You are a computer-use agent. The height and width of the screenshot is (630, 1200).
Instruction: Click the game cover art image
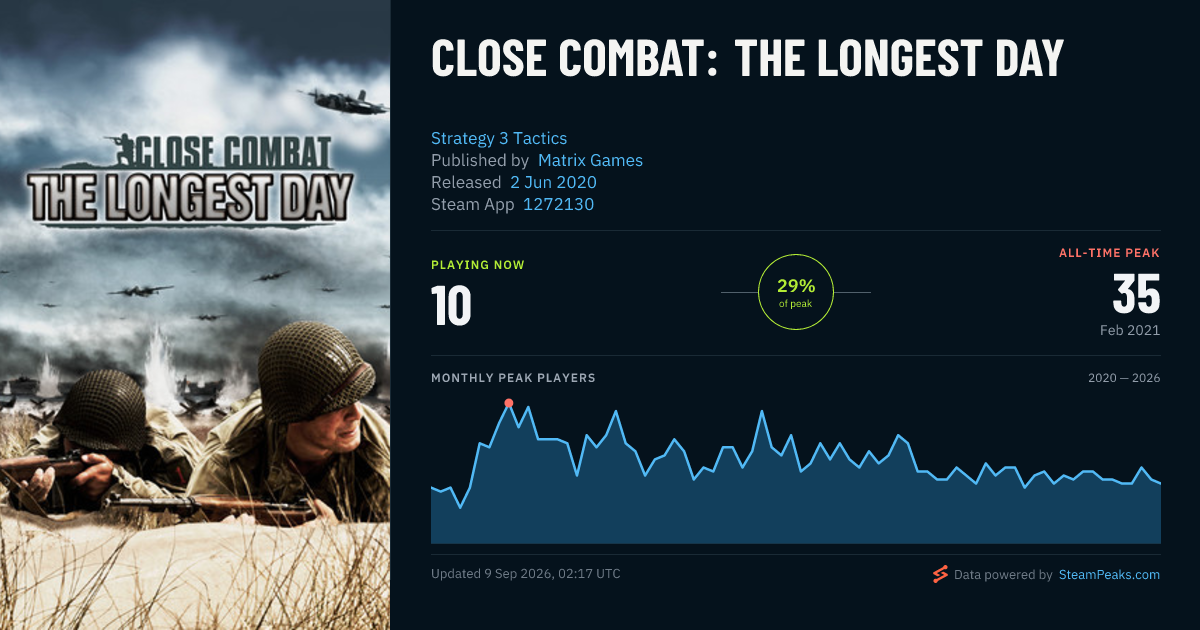click(x=195, y=315)
